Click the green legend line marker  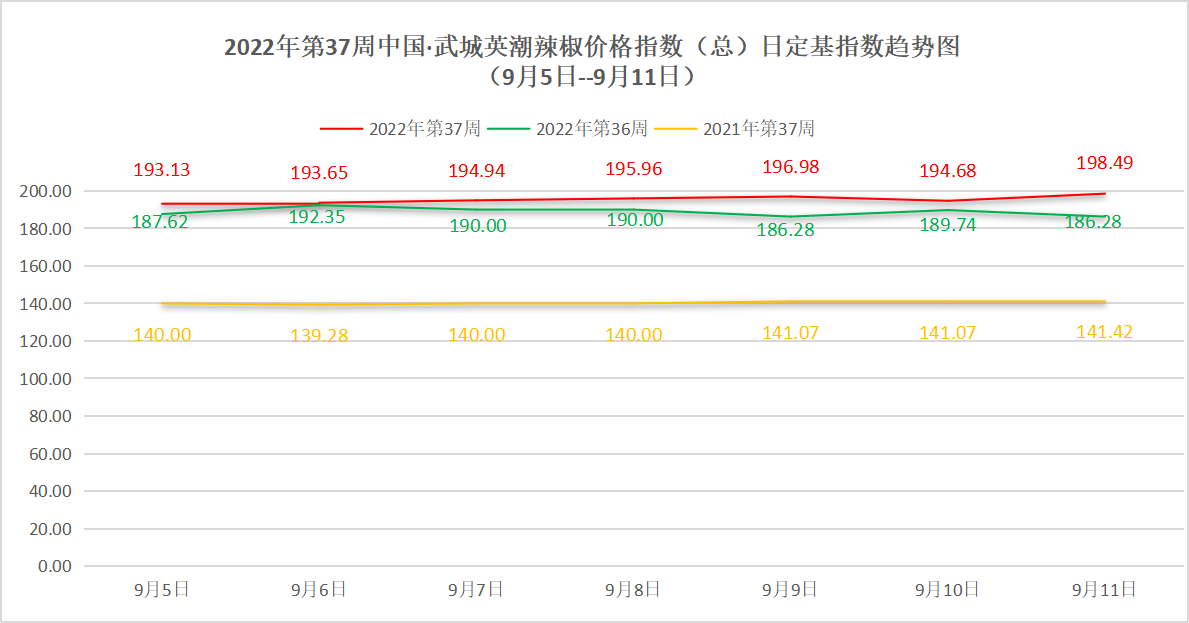(x=508, y=129)
